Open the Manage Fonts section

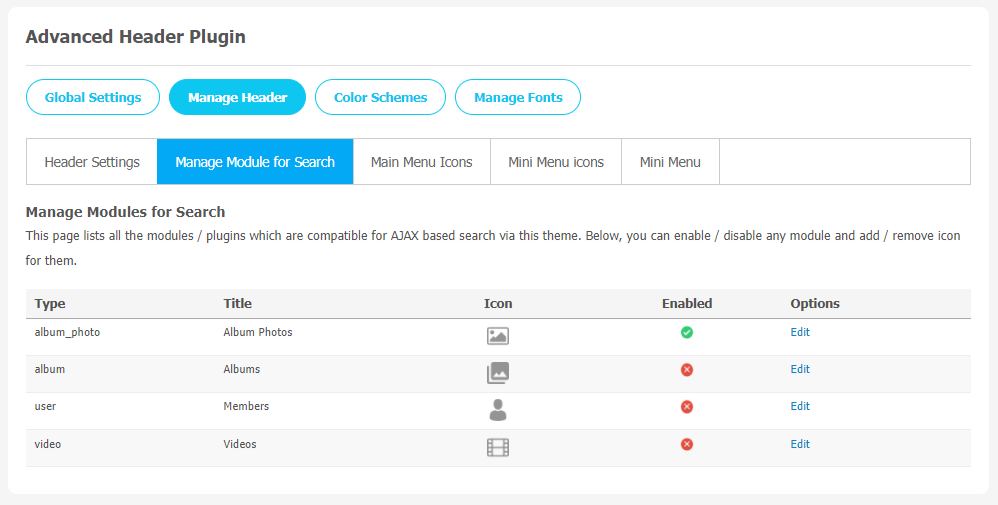[518, 97]
